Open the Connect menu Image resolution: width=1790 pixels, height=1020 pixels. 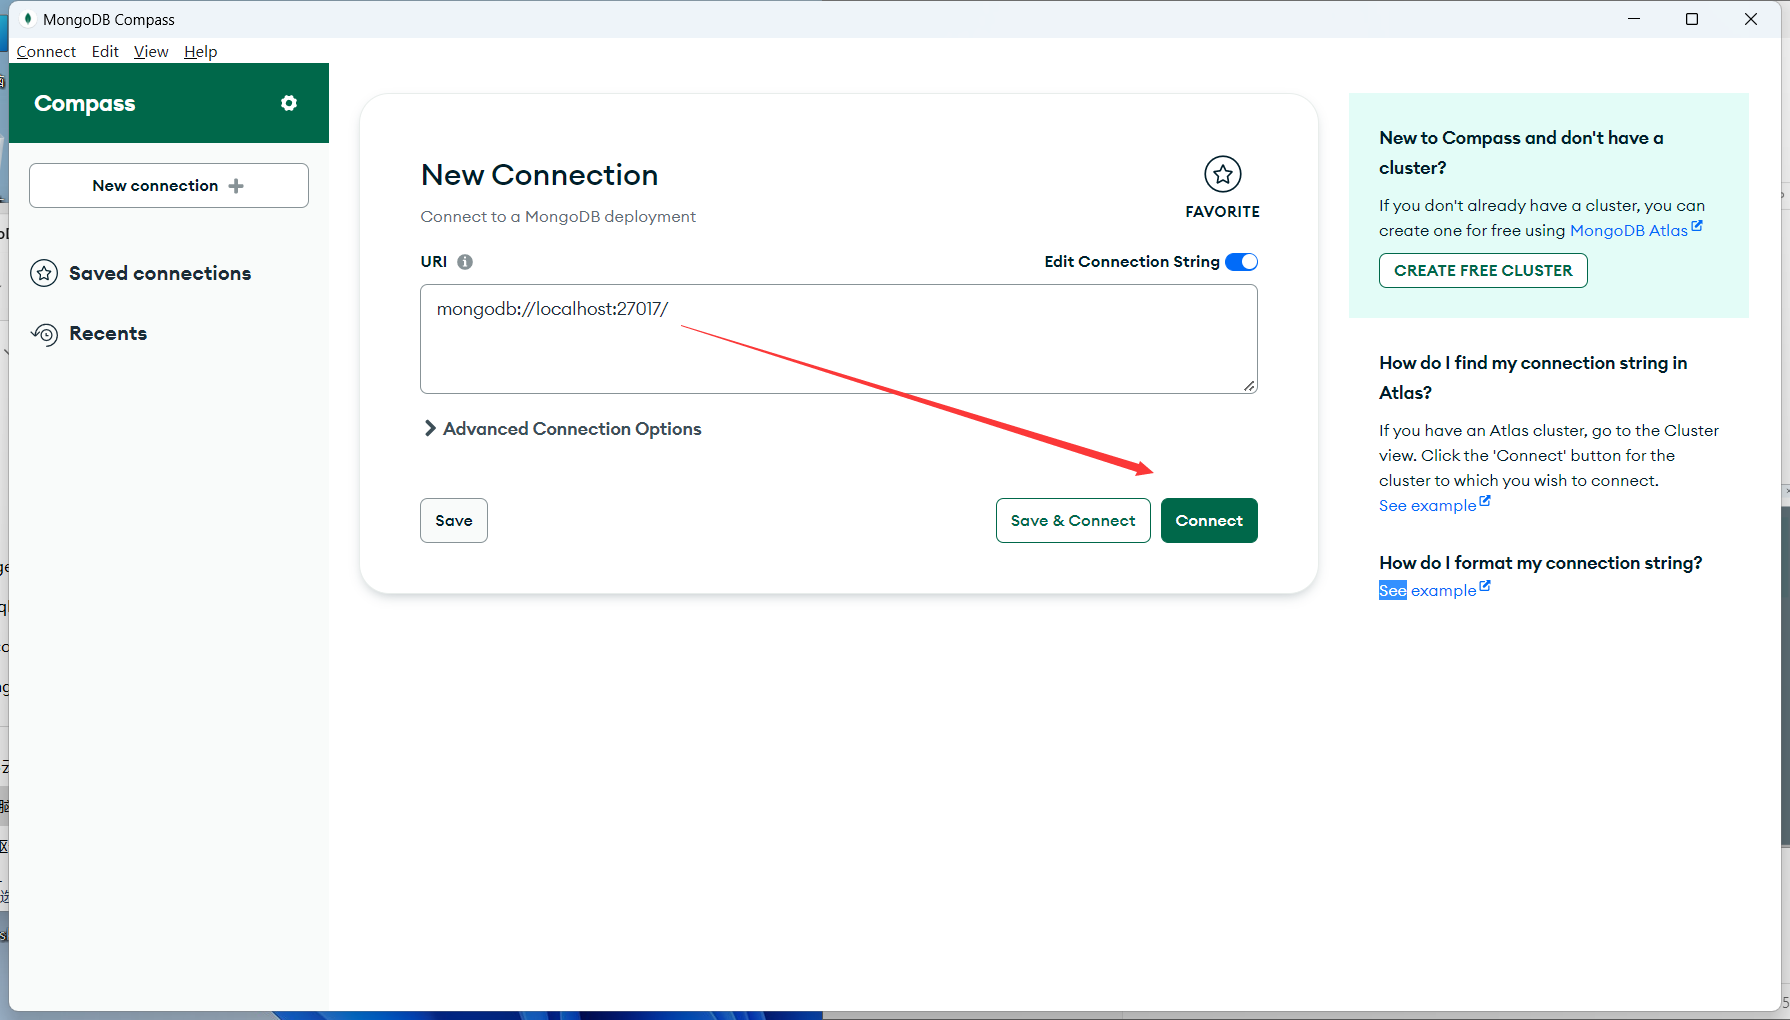(46, 52)
